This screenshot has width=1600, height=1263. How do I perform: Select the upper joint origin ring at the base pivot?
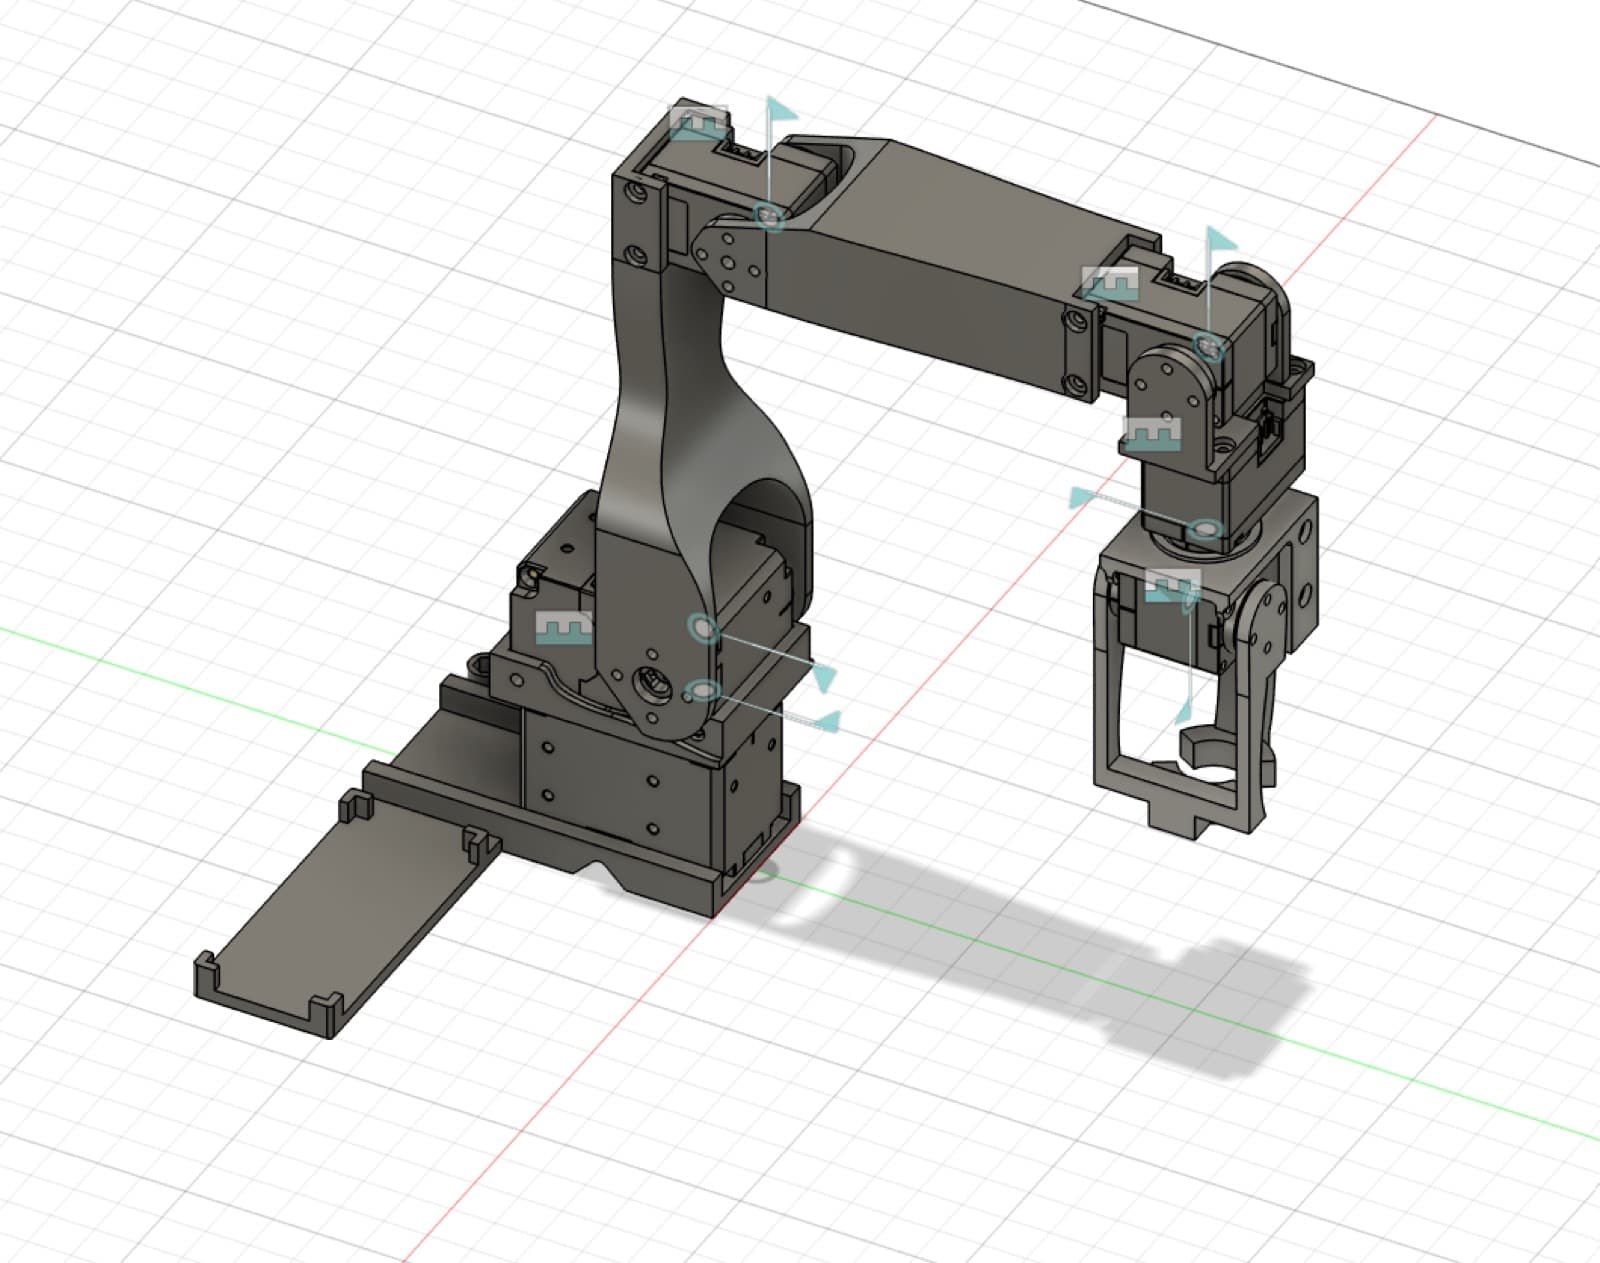point(704,628)
